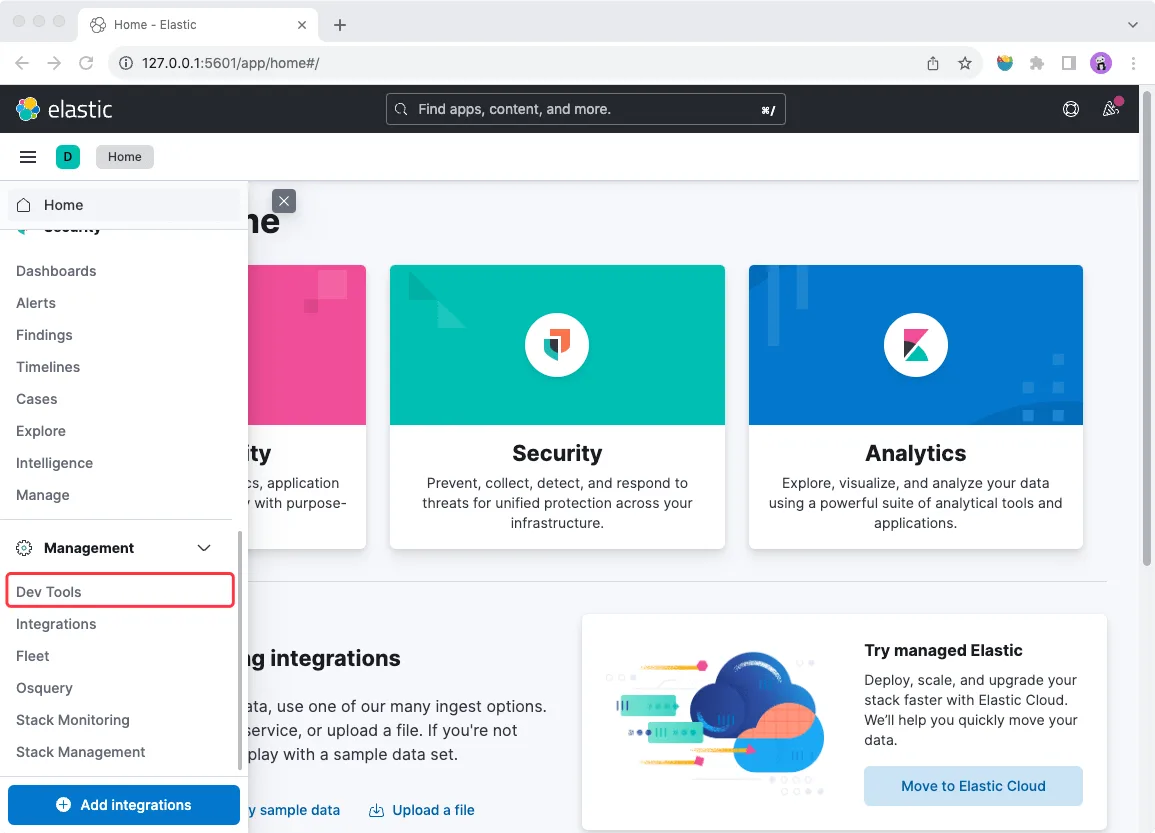Open the alerts notification icon with the pink dot
The image size is (1155, 833).
click(1111, 109)
